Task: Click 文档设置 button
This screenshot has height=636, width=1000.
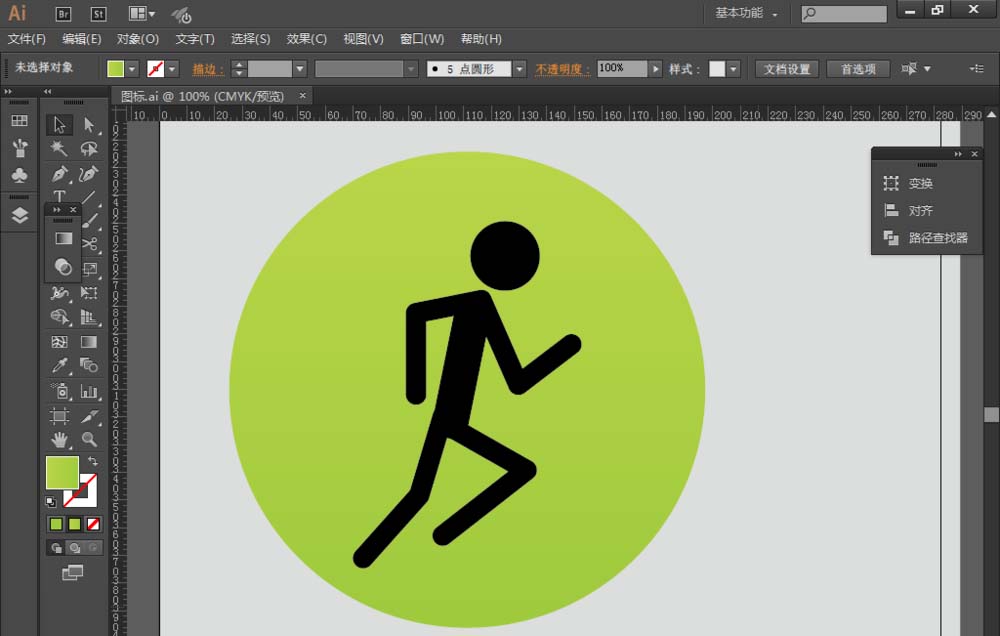Action: pos(787,69)
